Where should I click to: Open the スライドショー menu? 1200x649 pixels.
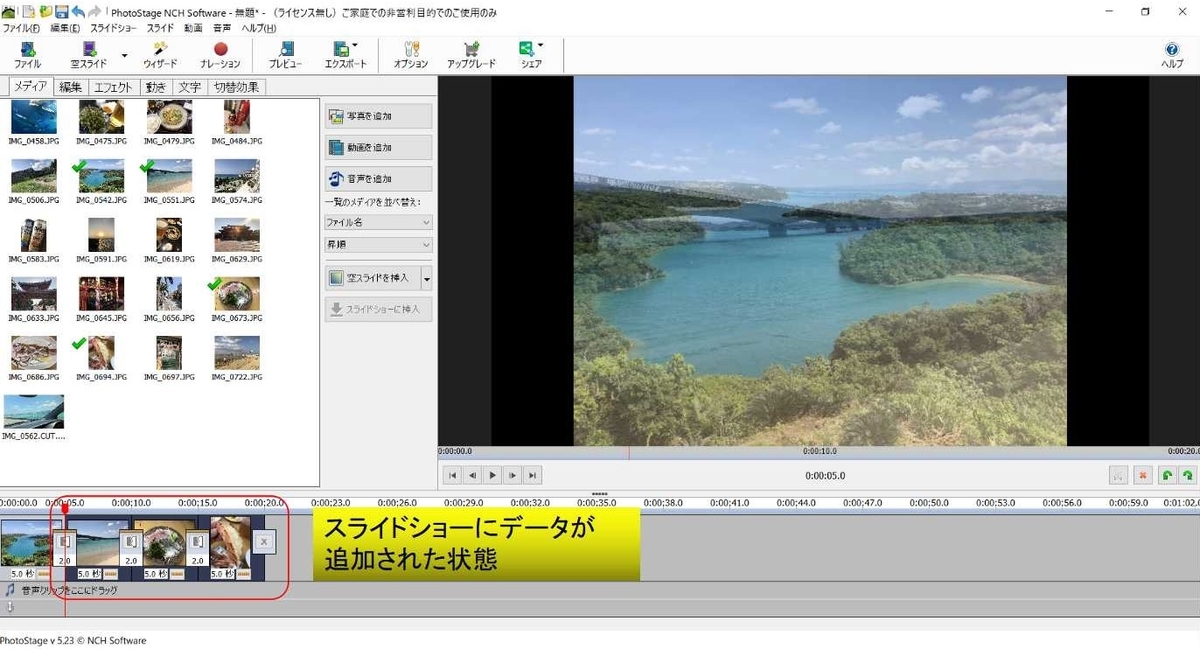tap(113, 28)
